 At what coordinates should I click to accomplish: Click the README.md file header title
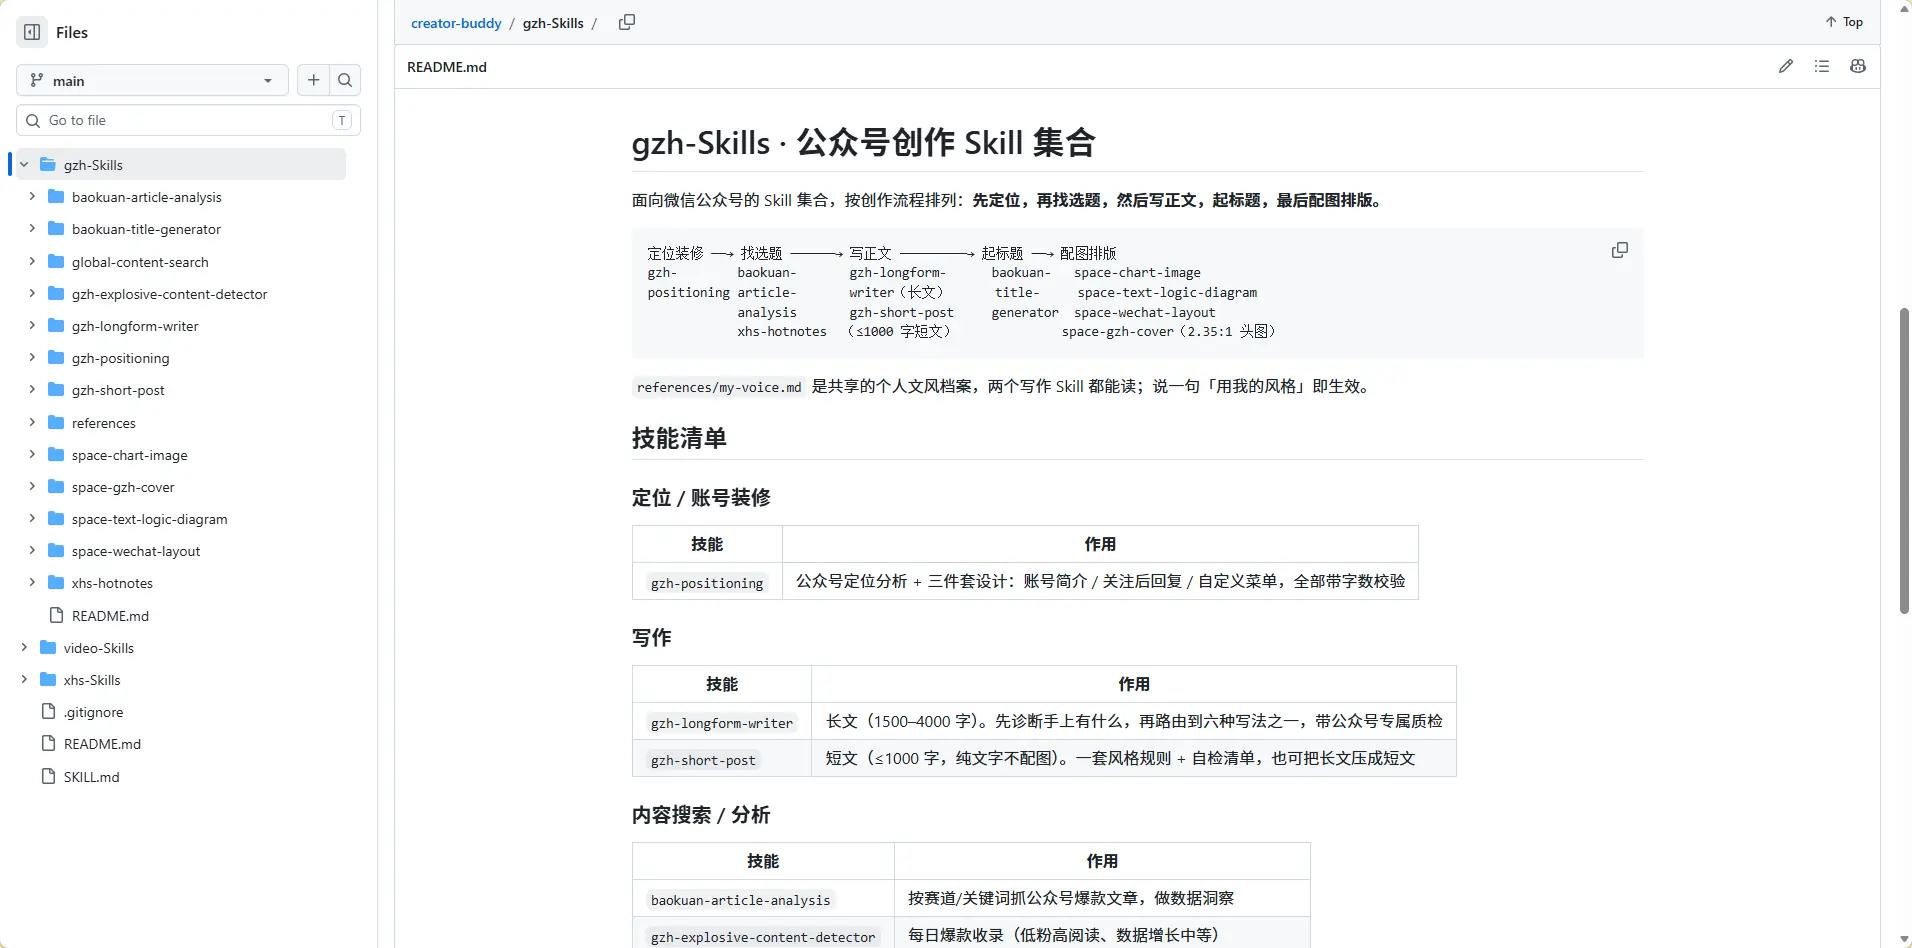point(447,67)
